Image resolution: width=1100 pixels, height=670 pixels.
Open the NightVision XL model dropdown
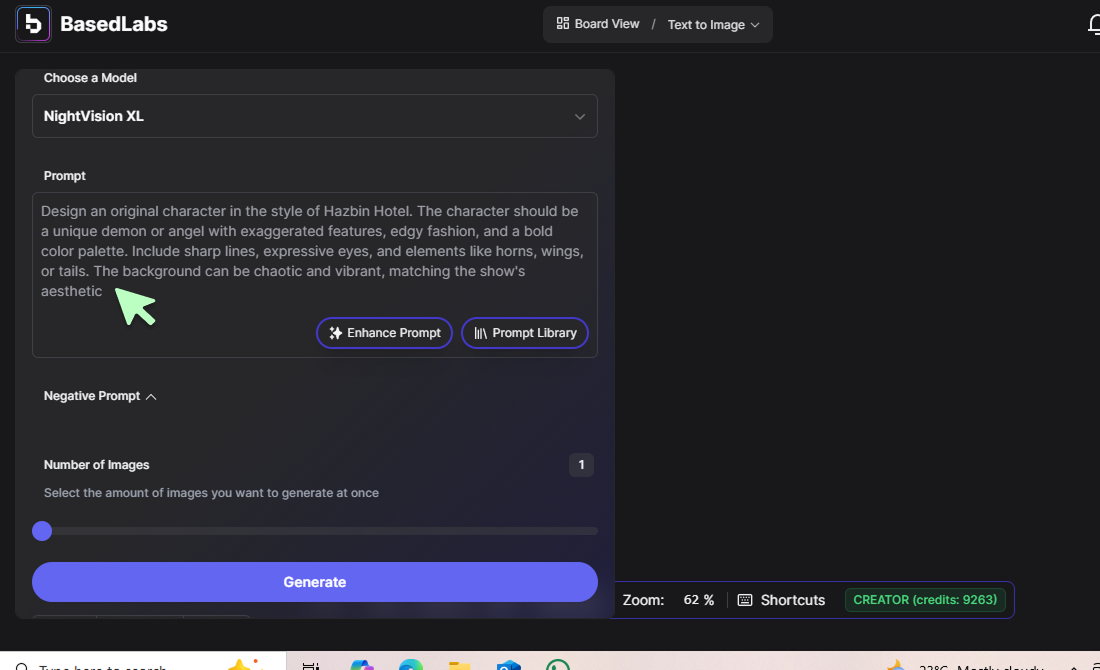[314, 116]
